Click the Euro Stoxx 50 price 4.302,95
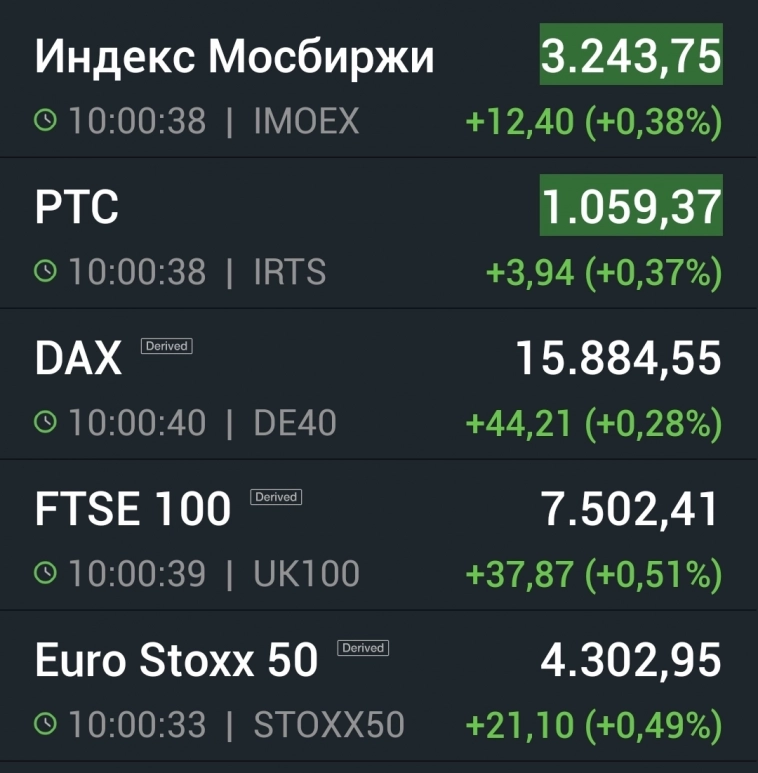Viewport: 758px width, 773px height. [631, 660]
